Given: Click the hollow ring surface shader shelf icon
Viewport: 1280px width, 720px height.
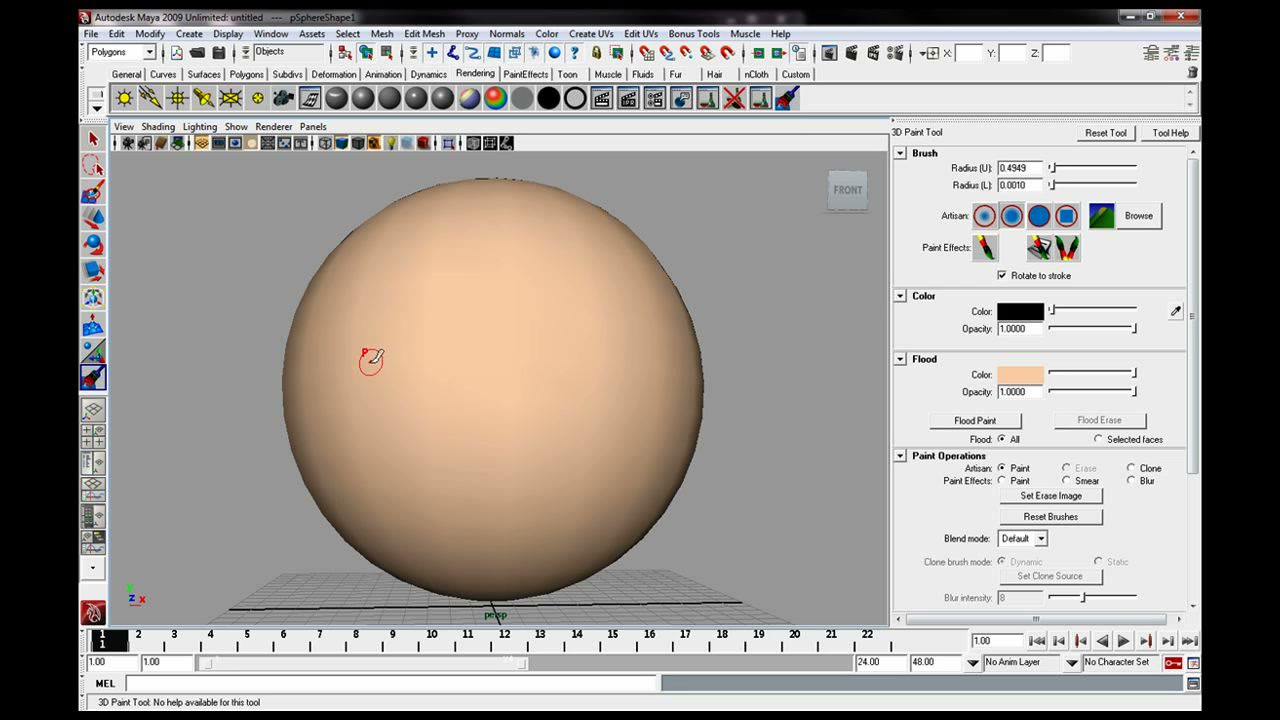Looking at the screenshot, I should coord(575,98).
